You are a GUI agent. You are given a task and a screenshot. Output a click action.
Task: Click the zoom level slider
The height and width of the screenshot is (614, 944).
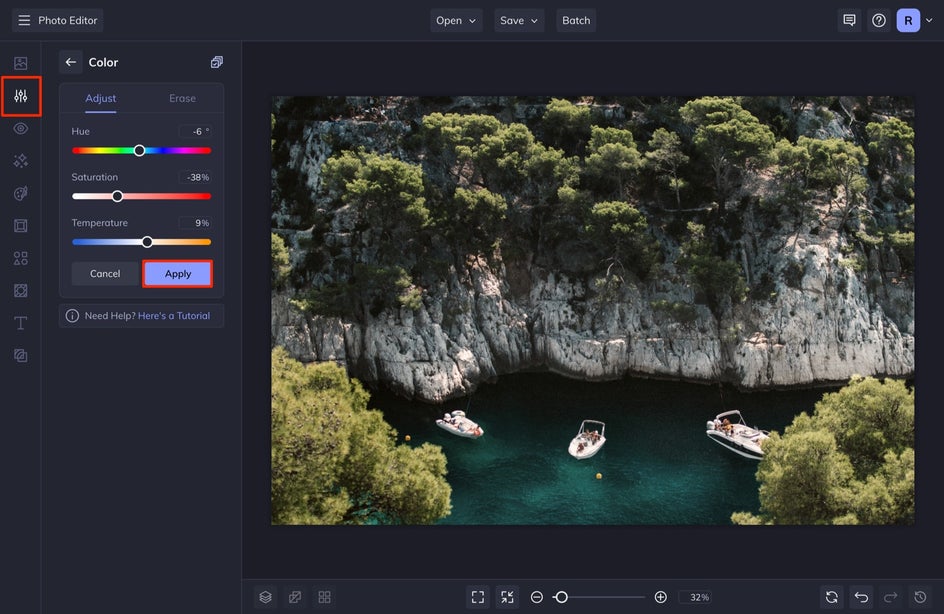point(600,597)
